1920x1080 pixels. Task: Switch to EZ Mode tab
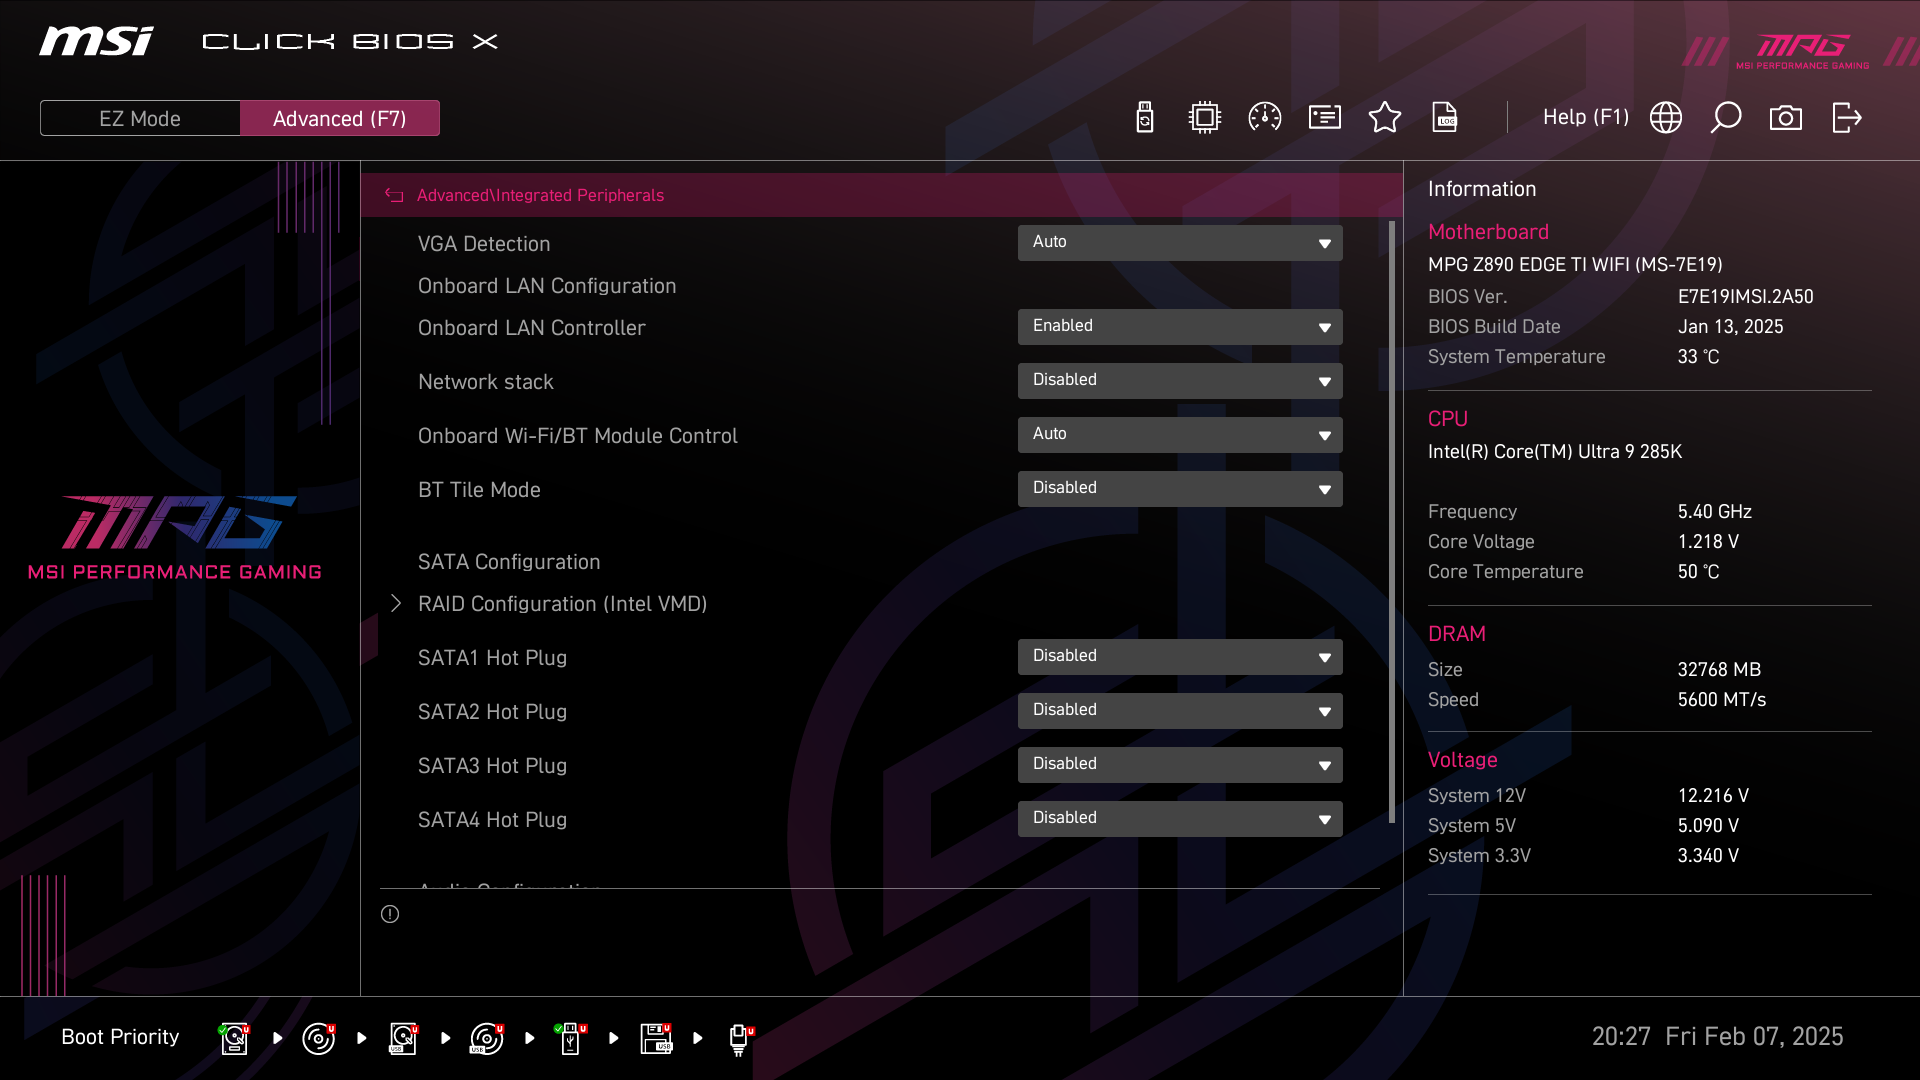point(140,118)
